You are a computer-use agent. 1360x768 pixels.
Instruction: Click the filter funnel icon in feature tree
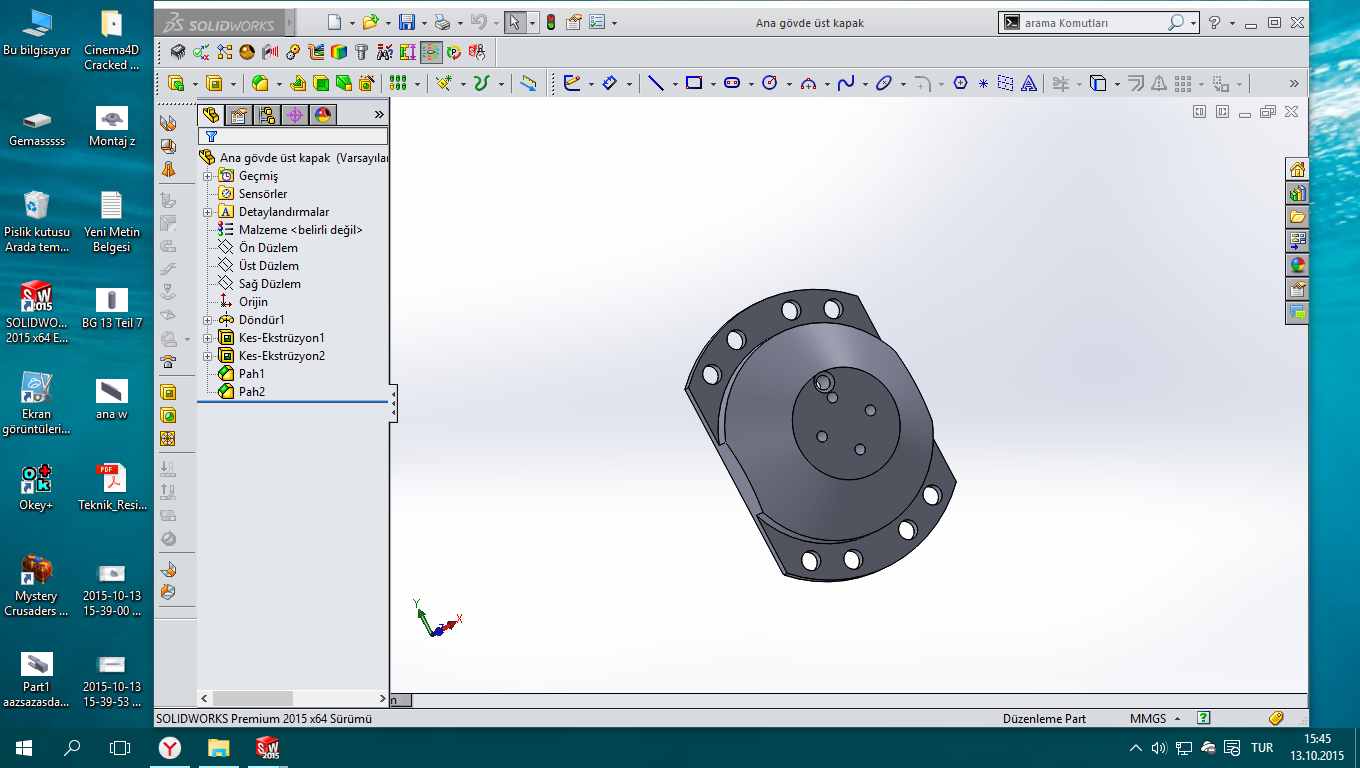tap(211, 136)
